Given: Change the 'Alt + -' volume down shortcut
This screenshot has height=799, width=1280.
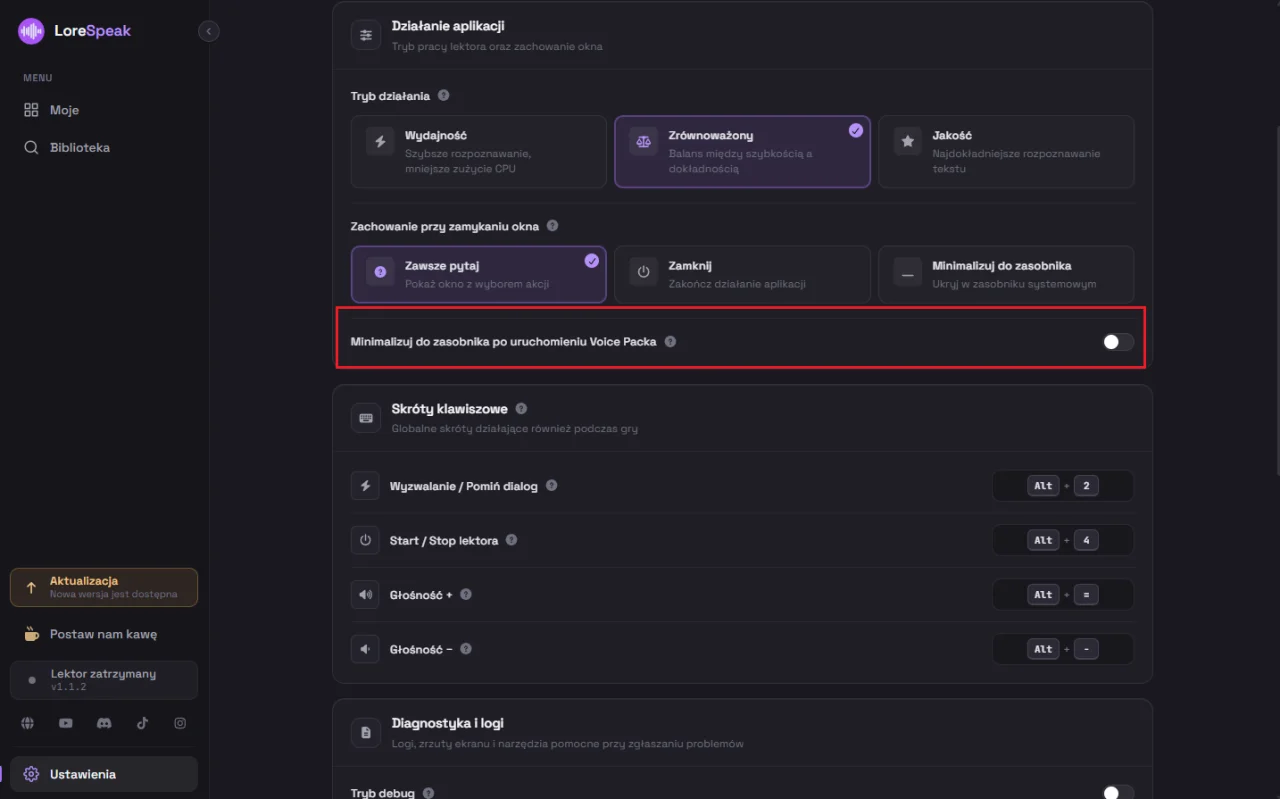Looking at the screenshot, I should tap(1063, 649).
